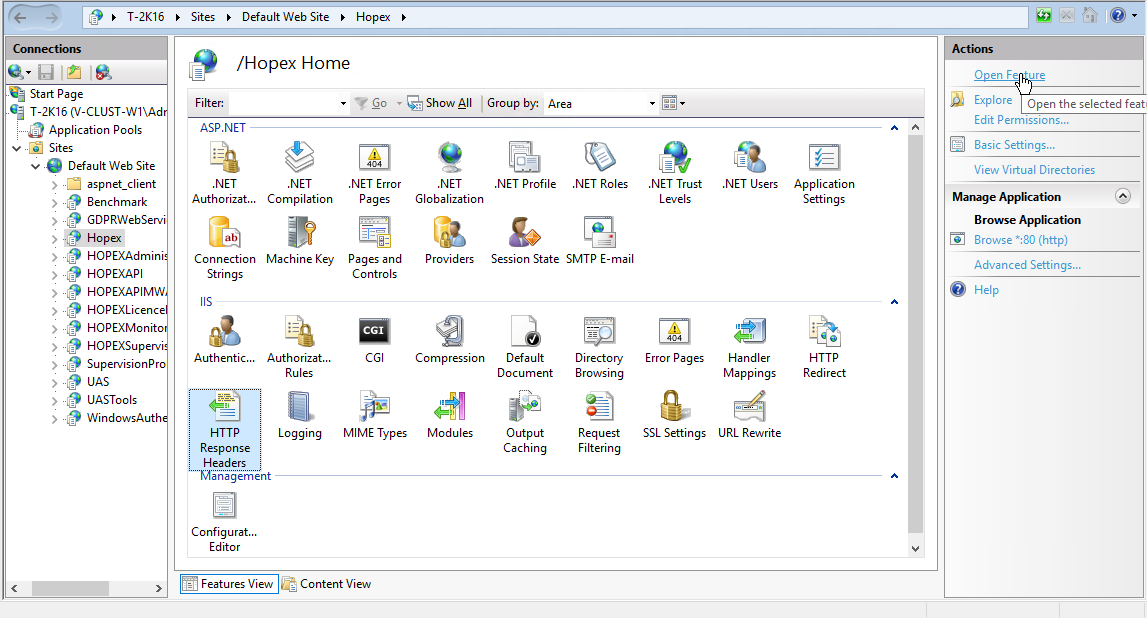
Task: Collapse the ASP.NET group section
Action: (x=894, y=128)
